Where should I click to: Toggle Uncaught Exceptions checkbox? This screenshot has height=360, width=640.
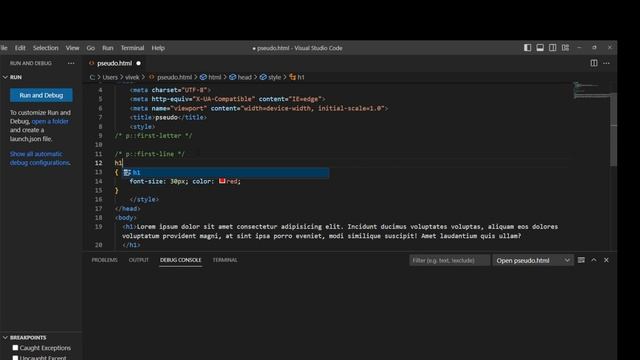(16, 358)
